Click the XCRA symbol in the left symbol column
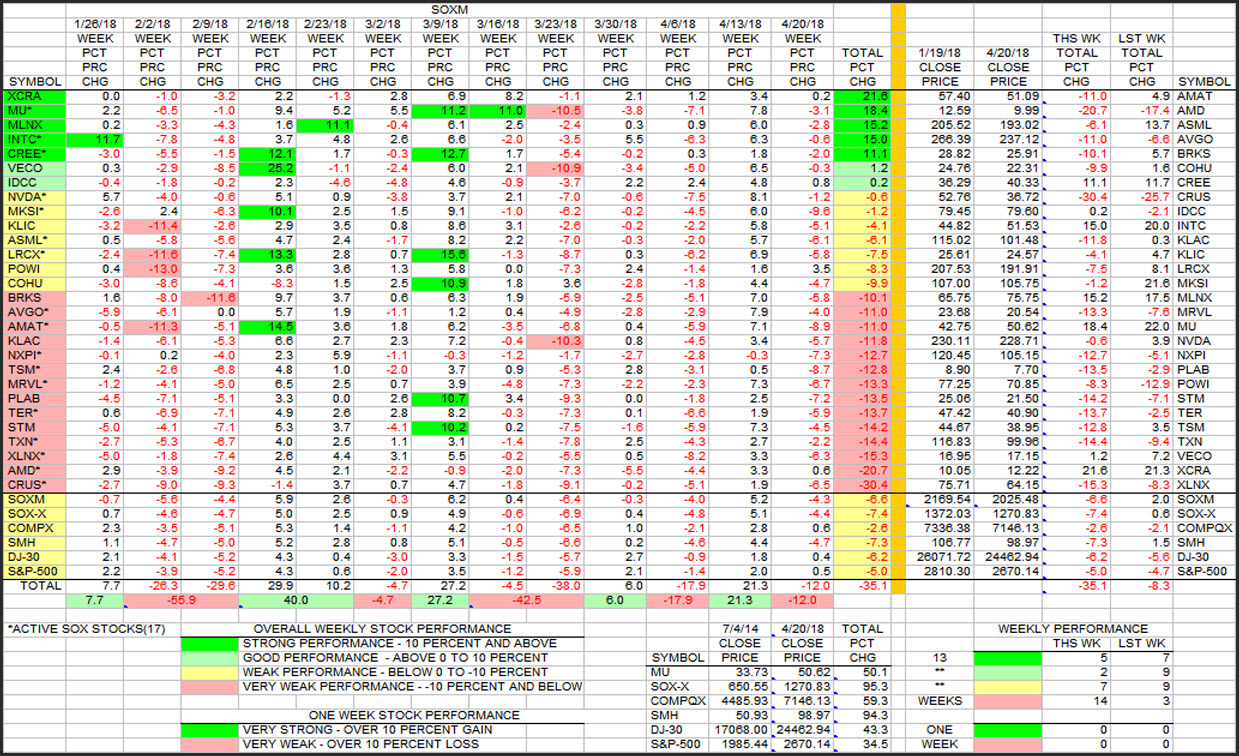Viewport: 1239px width, 756px height. click(36, 95)
